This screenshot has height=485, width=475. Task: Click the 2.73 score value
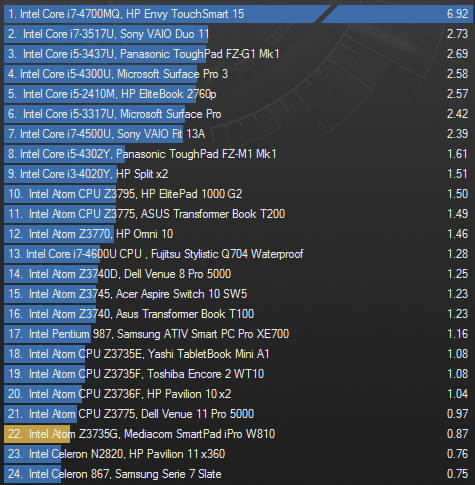pos(457,34)
